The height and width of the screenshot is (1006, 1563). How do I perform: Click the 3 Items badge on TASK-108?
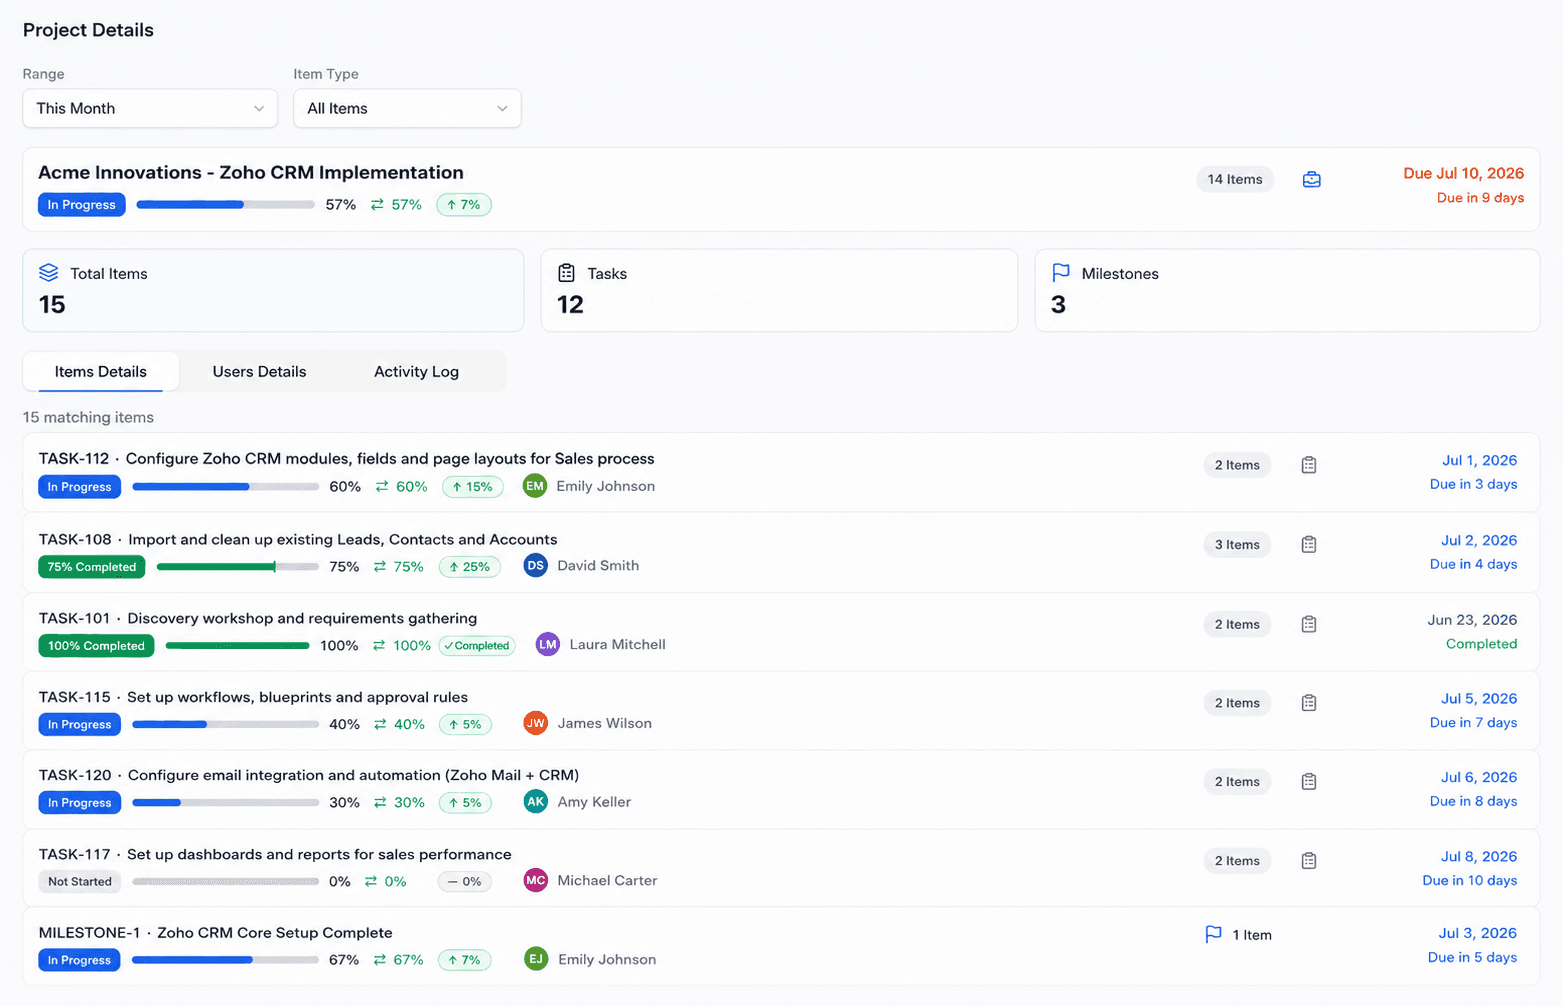click(1237, 545)
